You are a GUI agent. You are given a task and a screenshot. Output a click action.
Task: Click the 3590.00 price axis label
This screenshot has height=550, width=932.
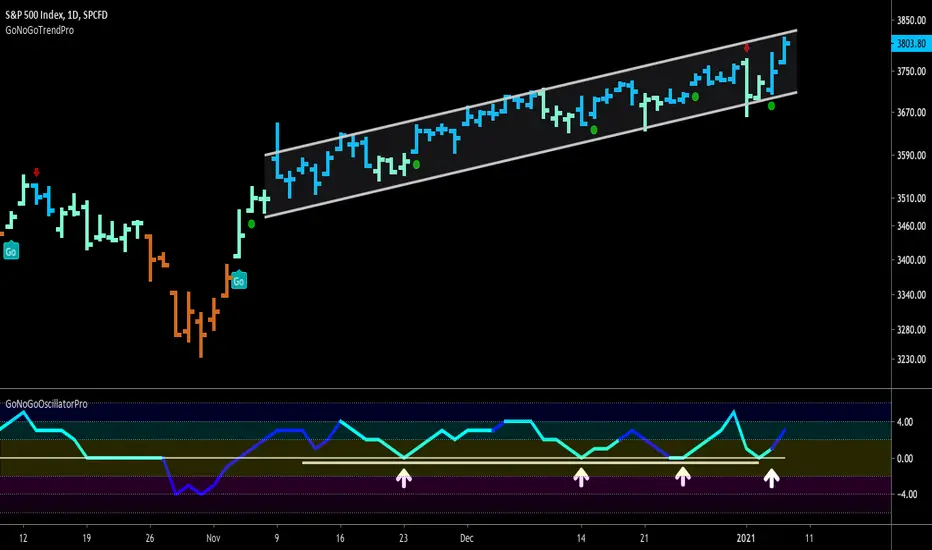911,155
